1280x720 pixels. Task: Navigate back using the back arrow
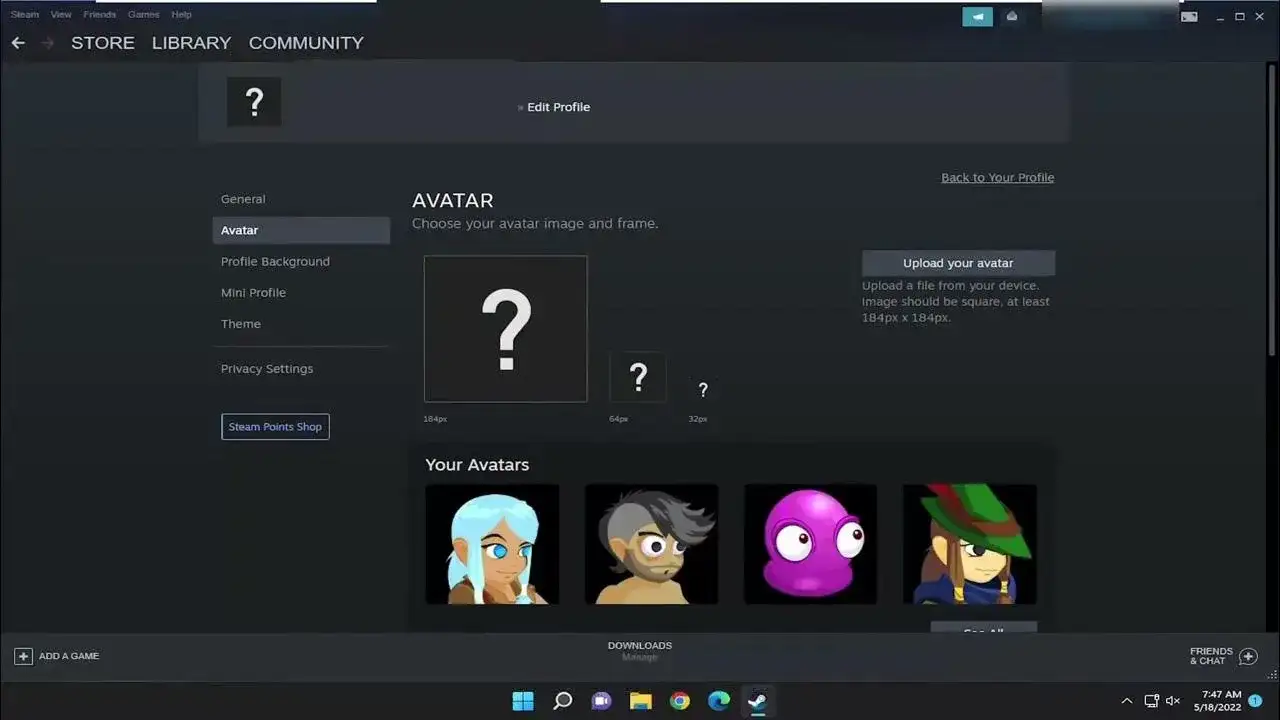point(17,42)
